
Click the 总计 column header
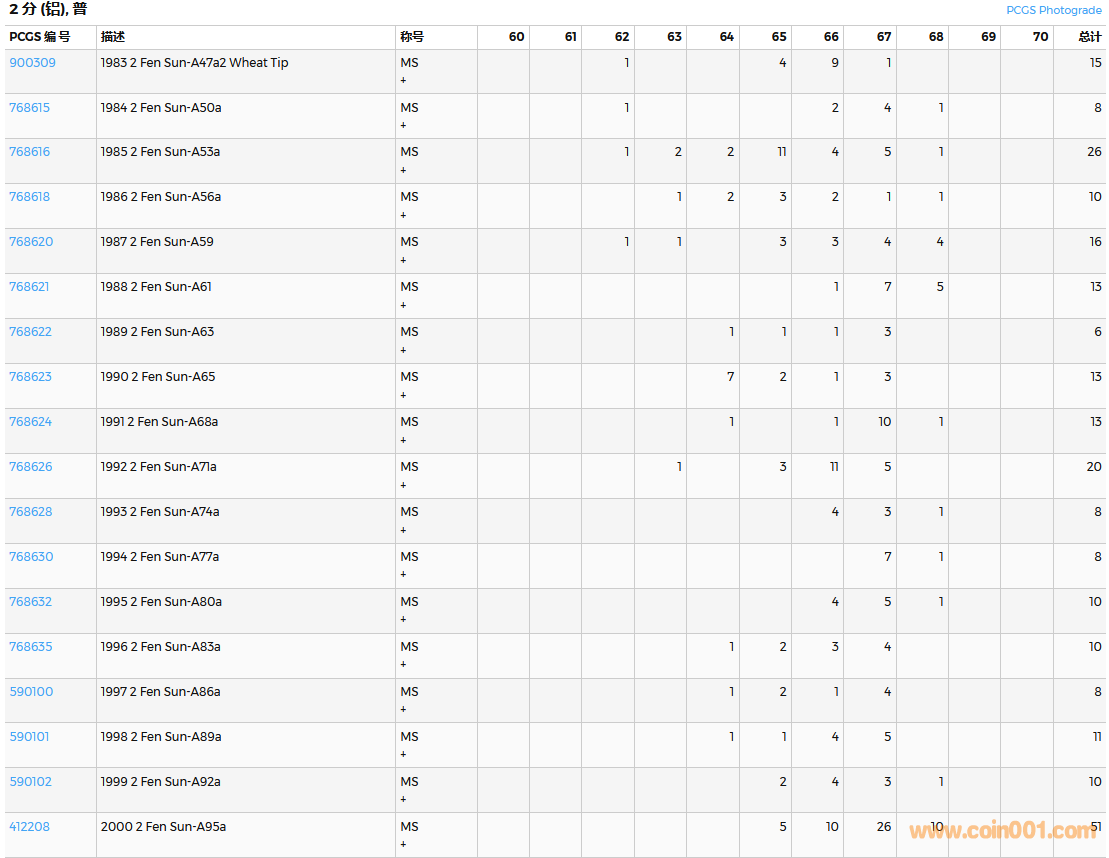coord(1089,37)
